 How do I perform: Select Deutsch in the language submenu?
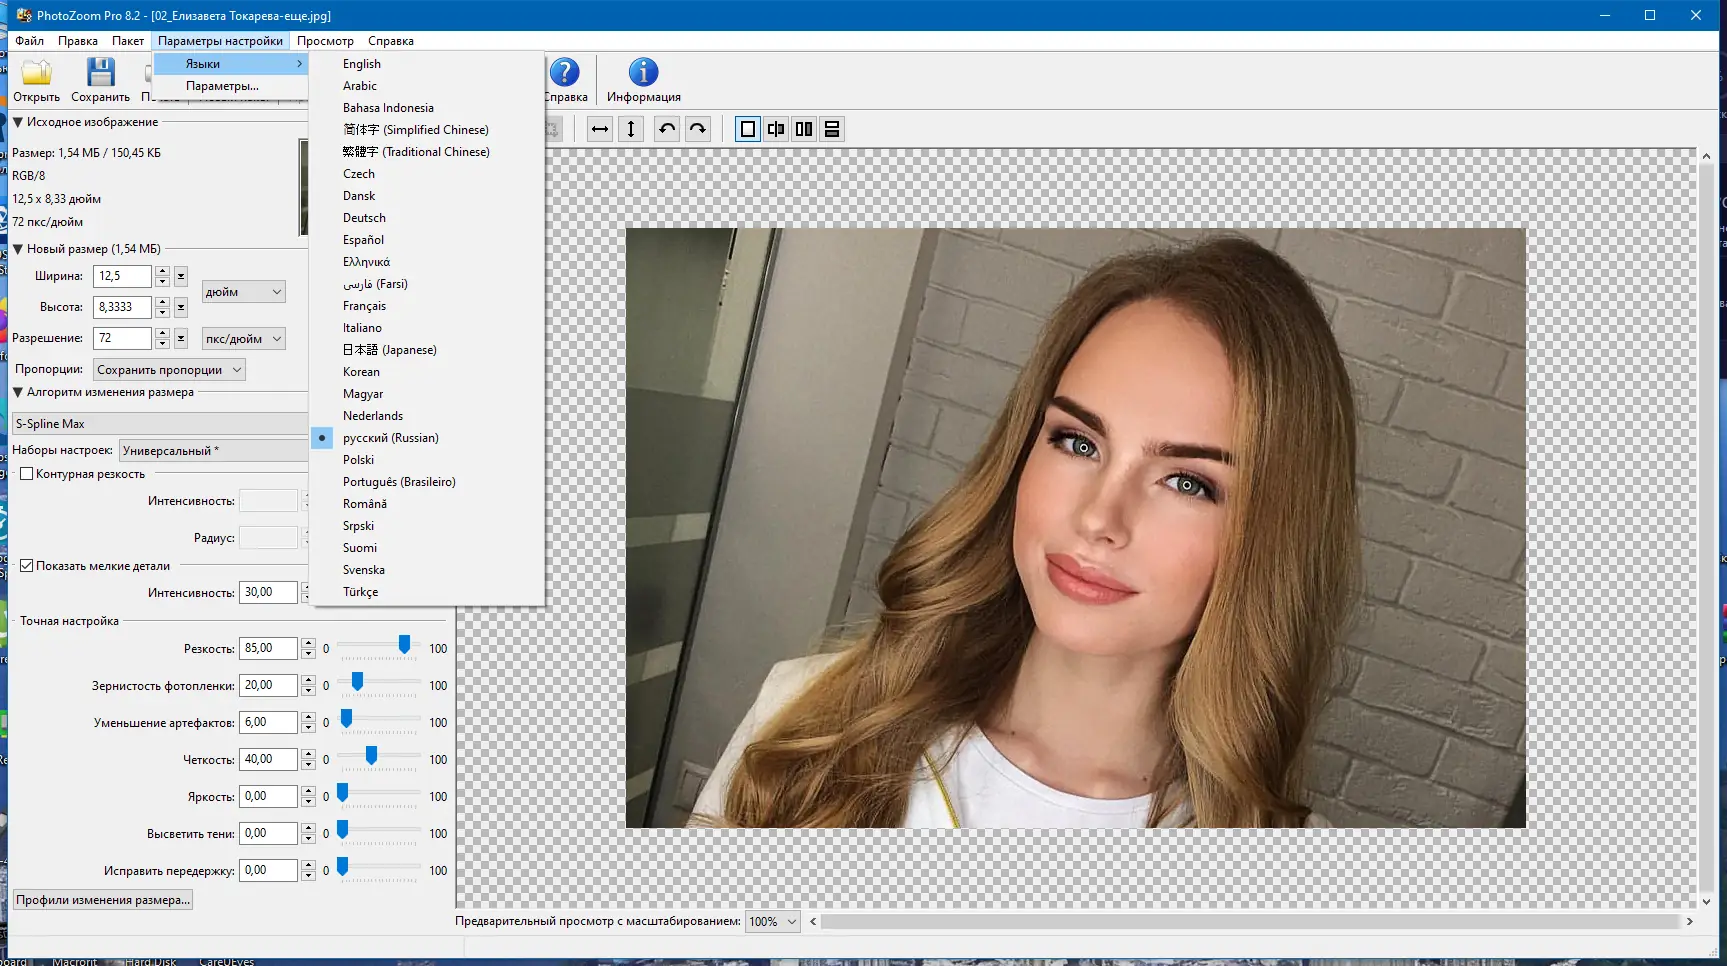[364, 218]
